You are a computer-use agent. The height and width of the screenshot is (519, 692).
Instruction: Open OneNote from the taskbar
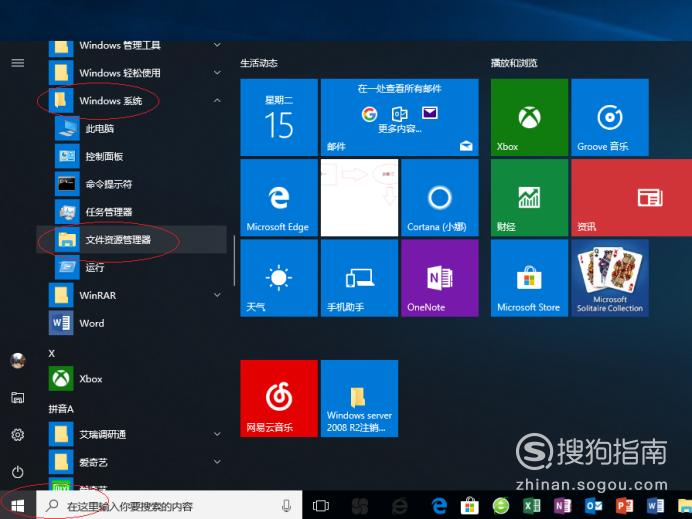(562, 506)
